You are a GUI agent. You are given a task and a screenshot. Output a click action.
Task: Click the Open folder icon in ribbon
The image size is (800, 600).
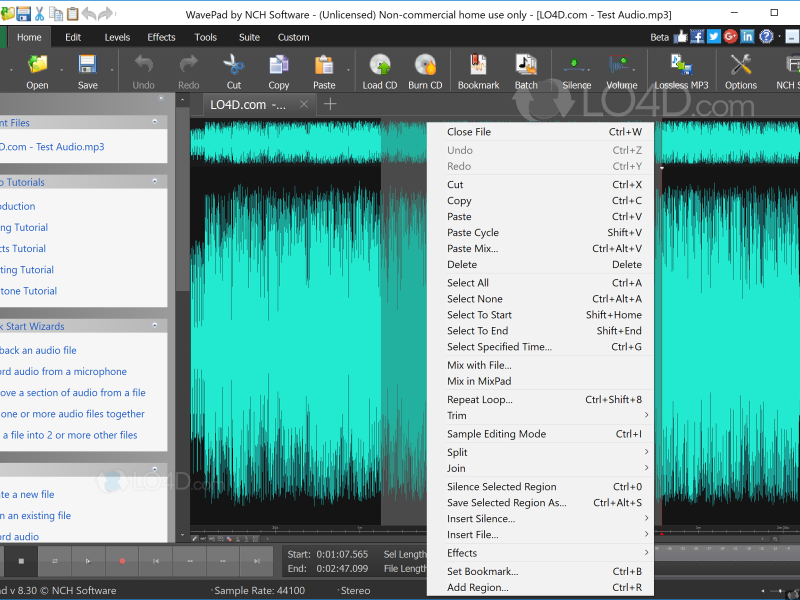[x=37, y=65]
